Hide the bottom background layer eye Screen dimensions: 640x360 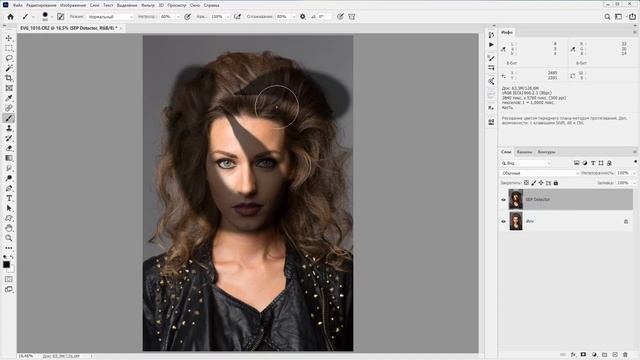[x=503, y=221]
